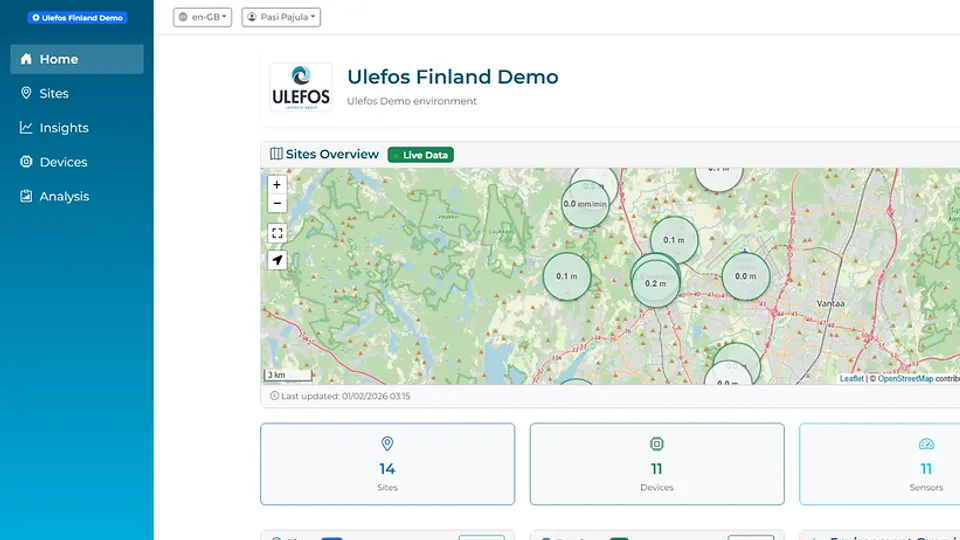Zoom in on the map with plus
Screen dimensions: 960x540
(x=277, y=184)
